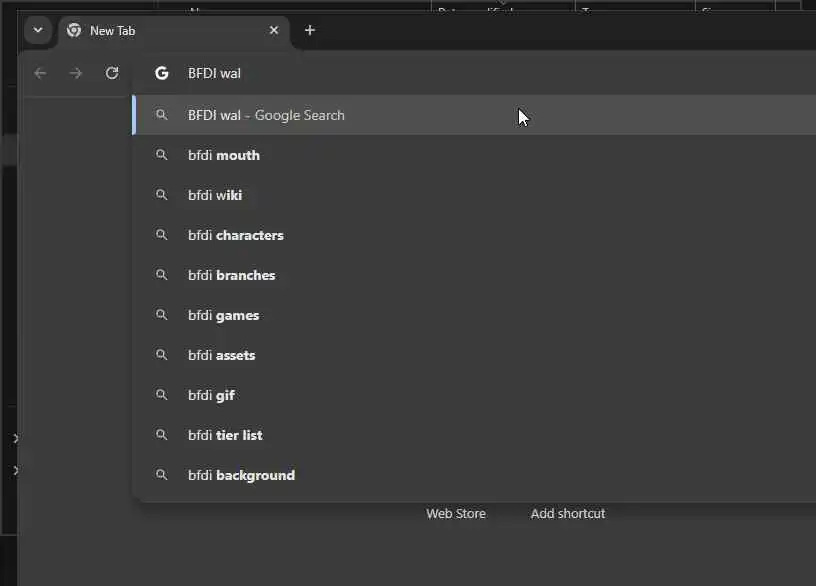Click the 'bfdi tier list' suggestion

pos(226,435)
